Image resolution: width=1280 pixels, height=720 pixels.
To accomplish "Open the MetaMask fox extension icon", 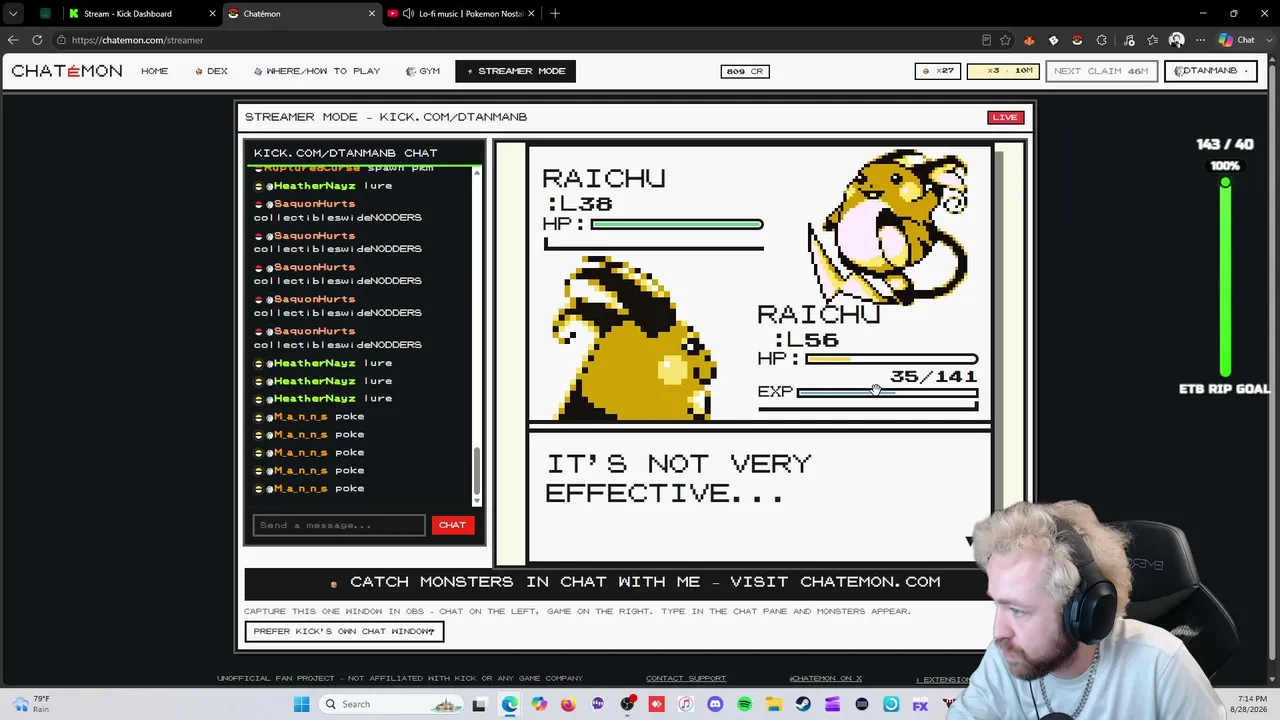I will pos(1029,40).
